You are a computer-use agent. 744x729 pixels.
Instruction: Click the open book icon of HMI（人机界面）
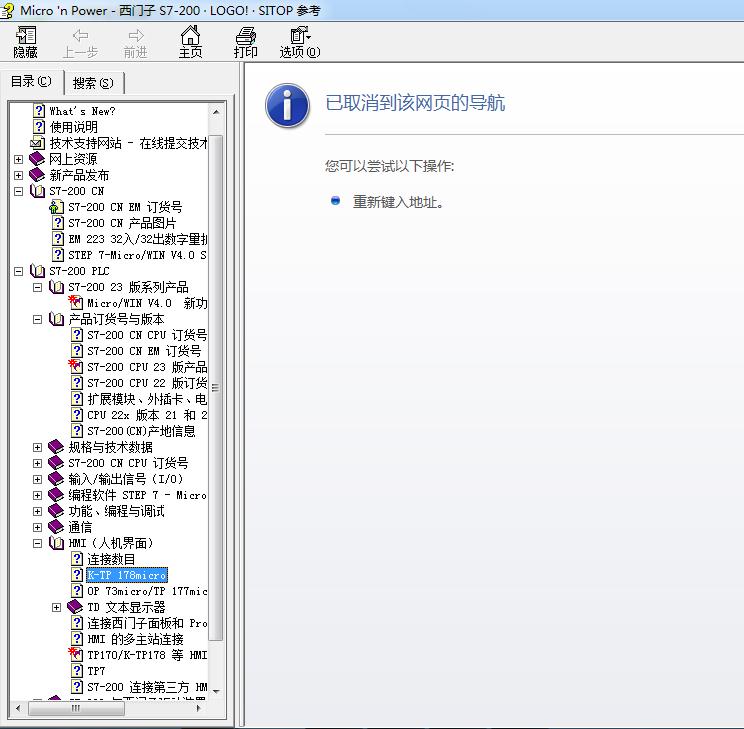click(56, 543)
